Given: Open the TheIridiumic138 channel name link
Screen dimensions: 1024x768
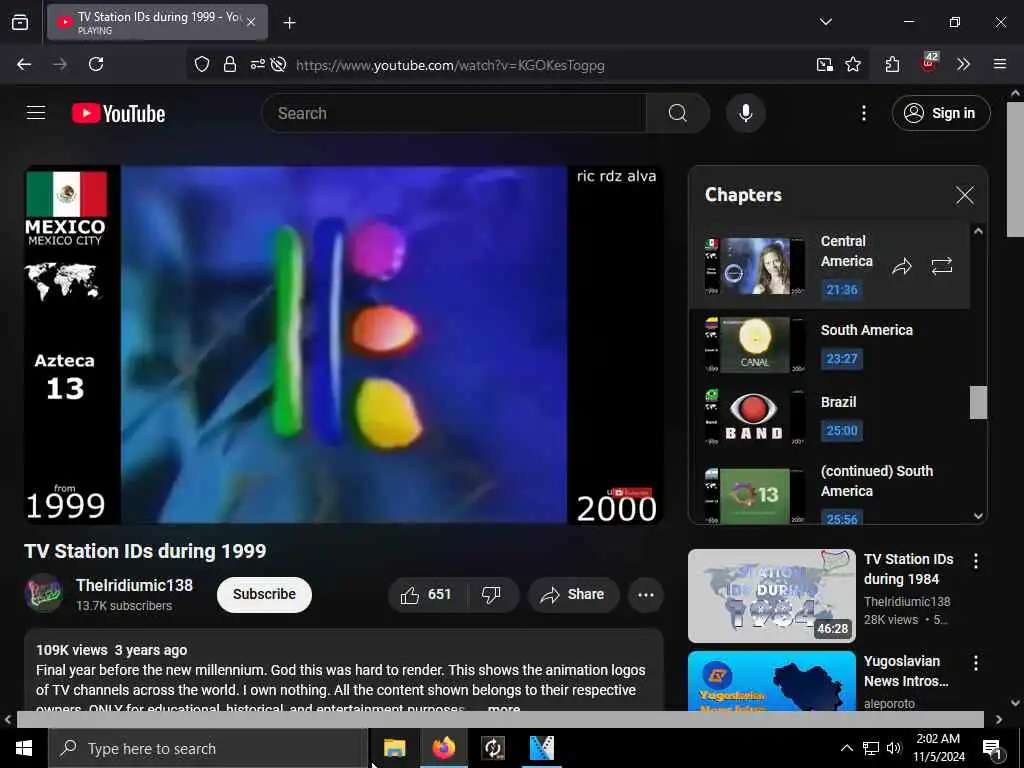Looking at the screenshot, I should (135, 584).
